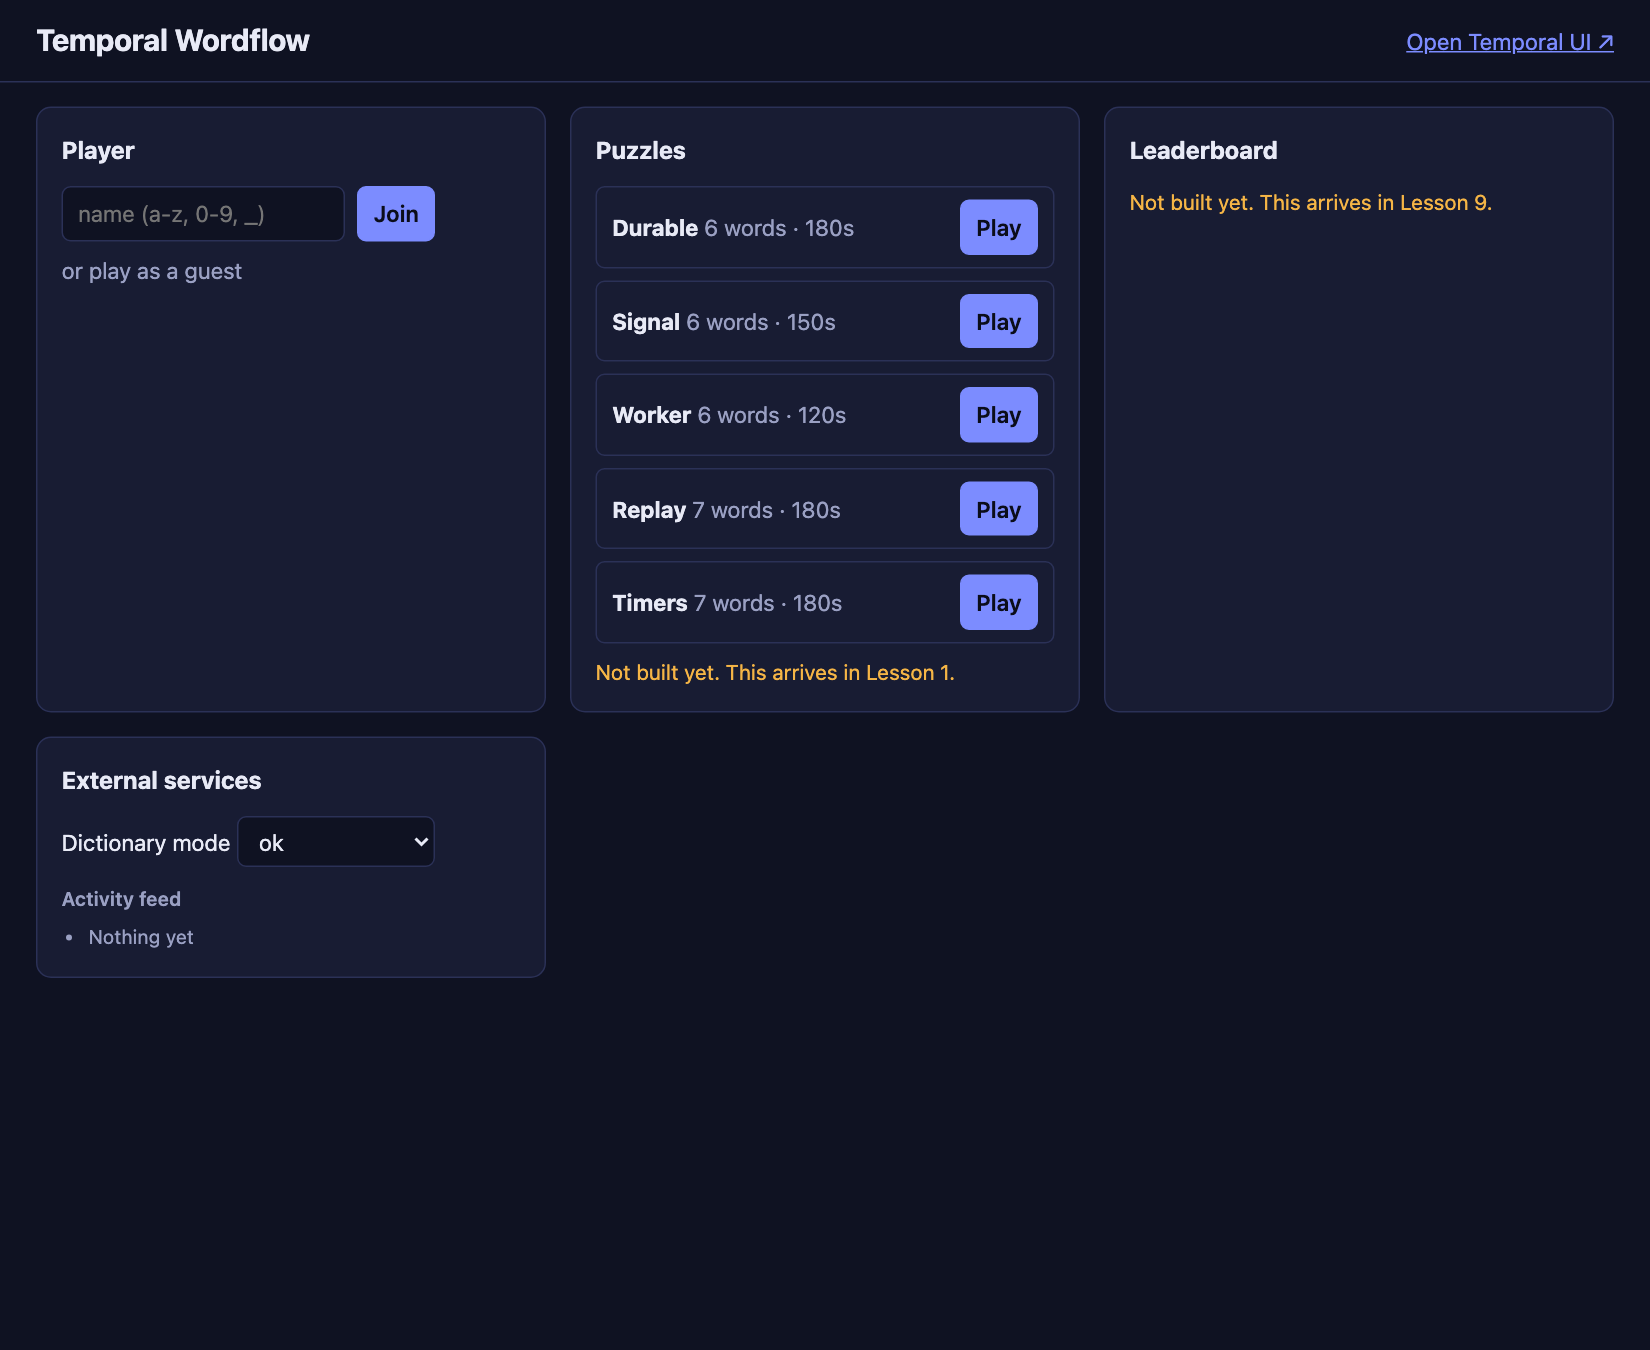Screen dimensions: 1650x1350
Task: Click the Dictionary mode label
Action: pos(146,843)
